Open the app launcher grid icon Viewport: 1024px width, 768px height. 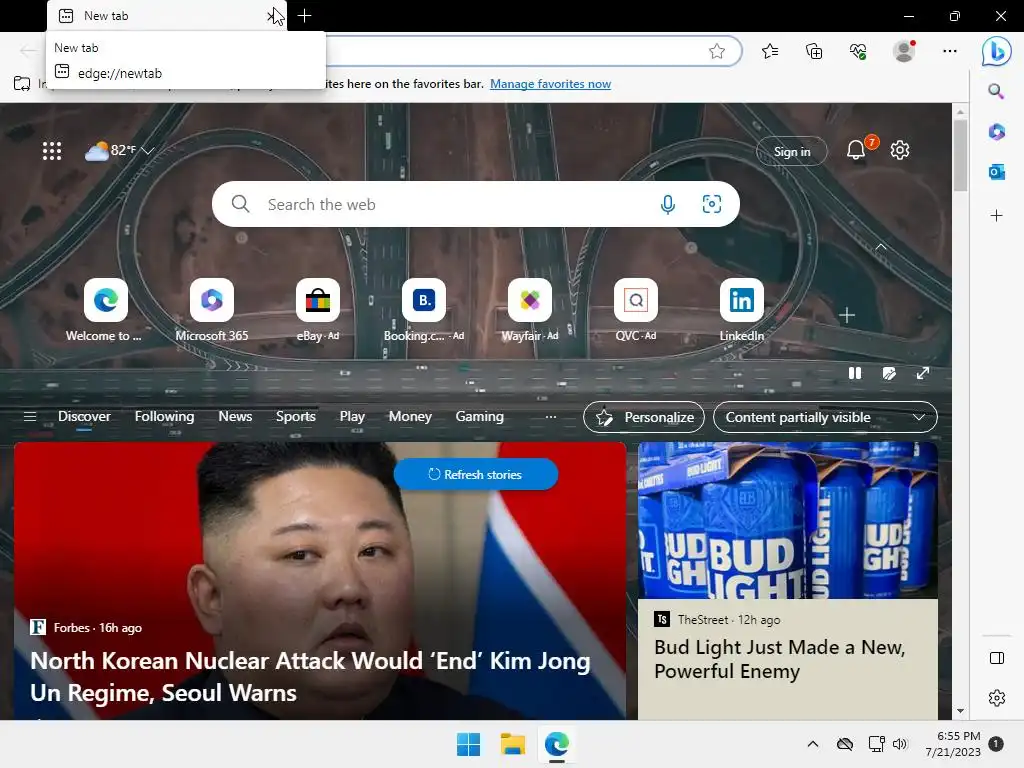[x=52, y=151]
